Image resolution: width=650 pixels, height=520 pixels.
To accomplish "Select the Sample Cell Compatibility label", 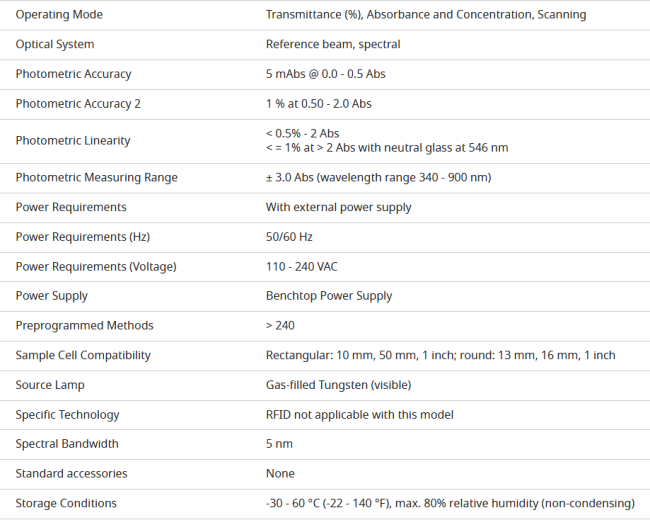I will 83,355.
